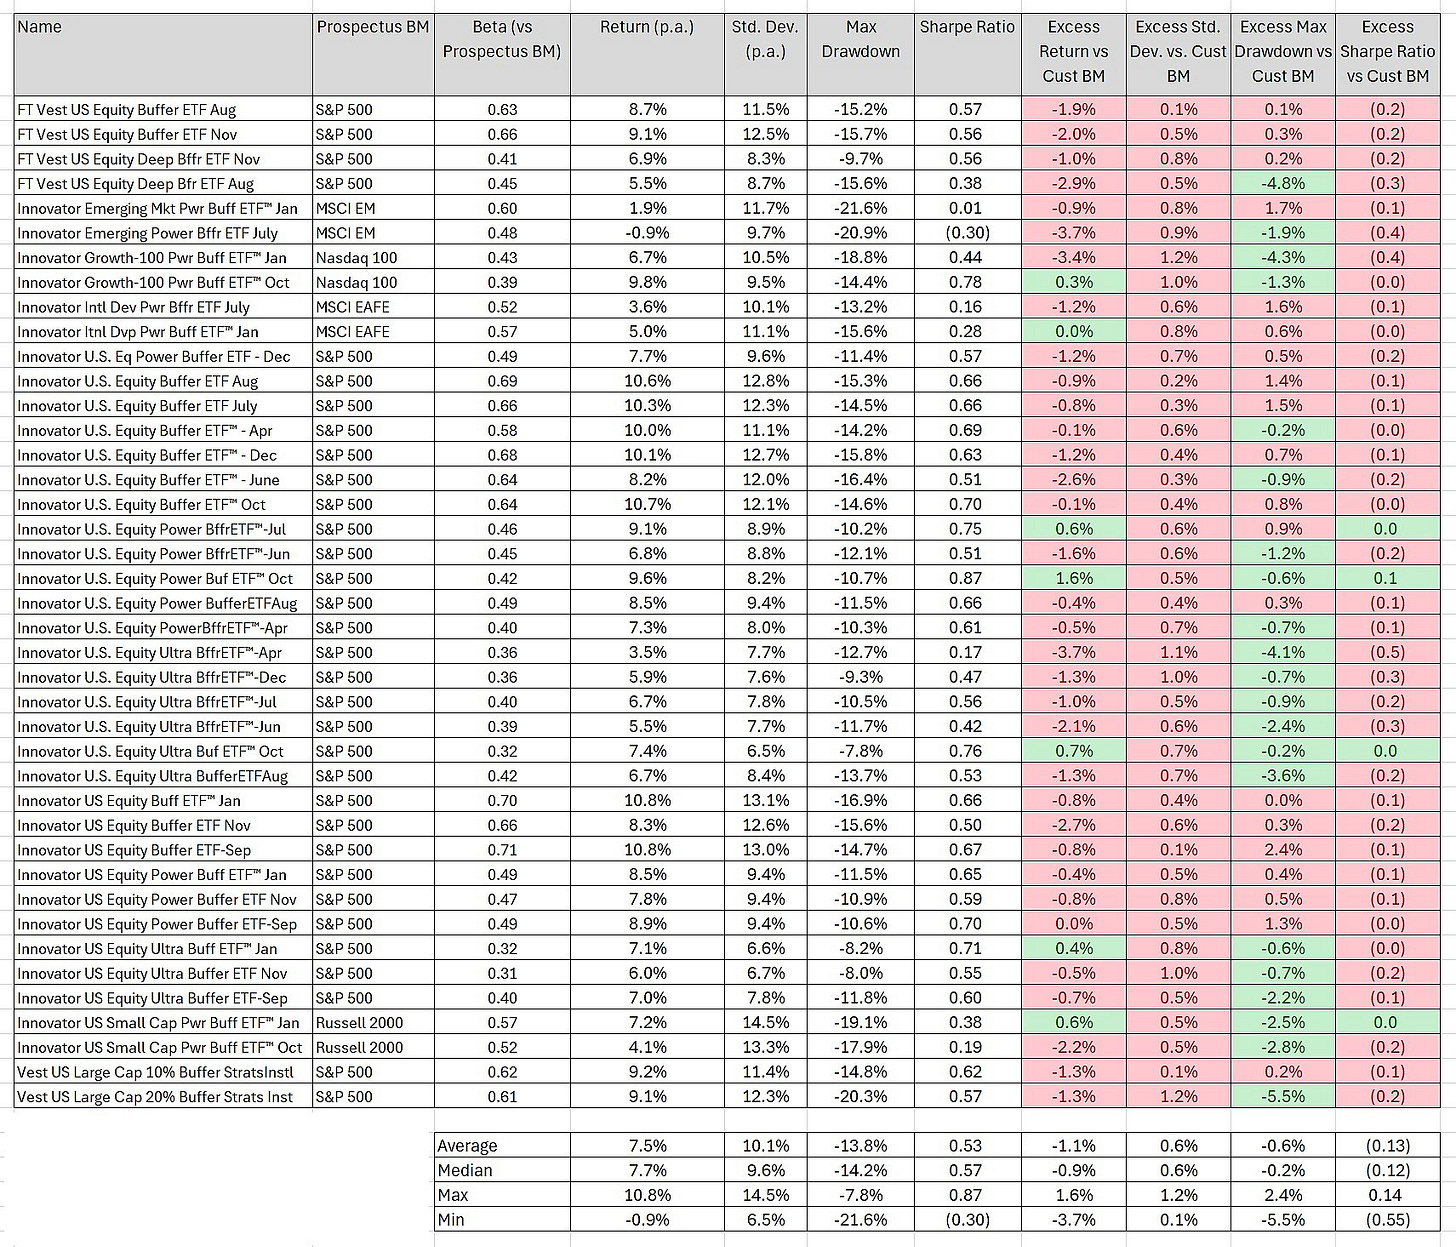Select 'Innovator US Equity Power Buffer ETF-Sep' name

(x=163, y=923)
